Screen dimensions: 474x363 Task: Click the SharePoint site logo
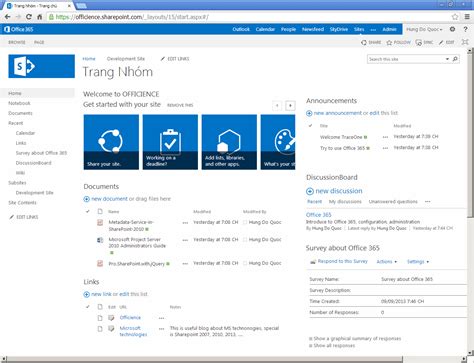point(41,66)
